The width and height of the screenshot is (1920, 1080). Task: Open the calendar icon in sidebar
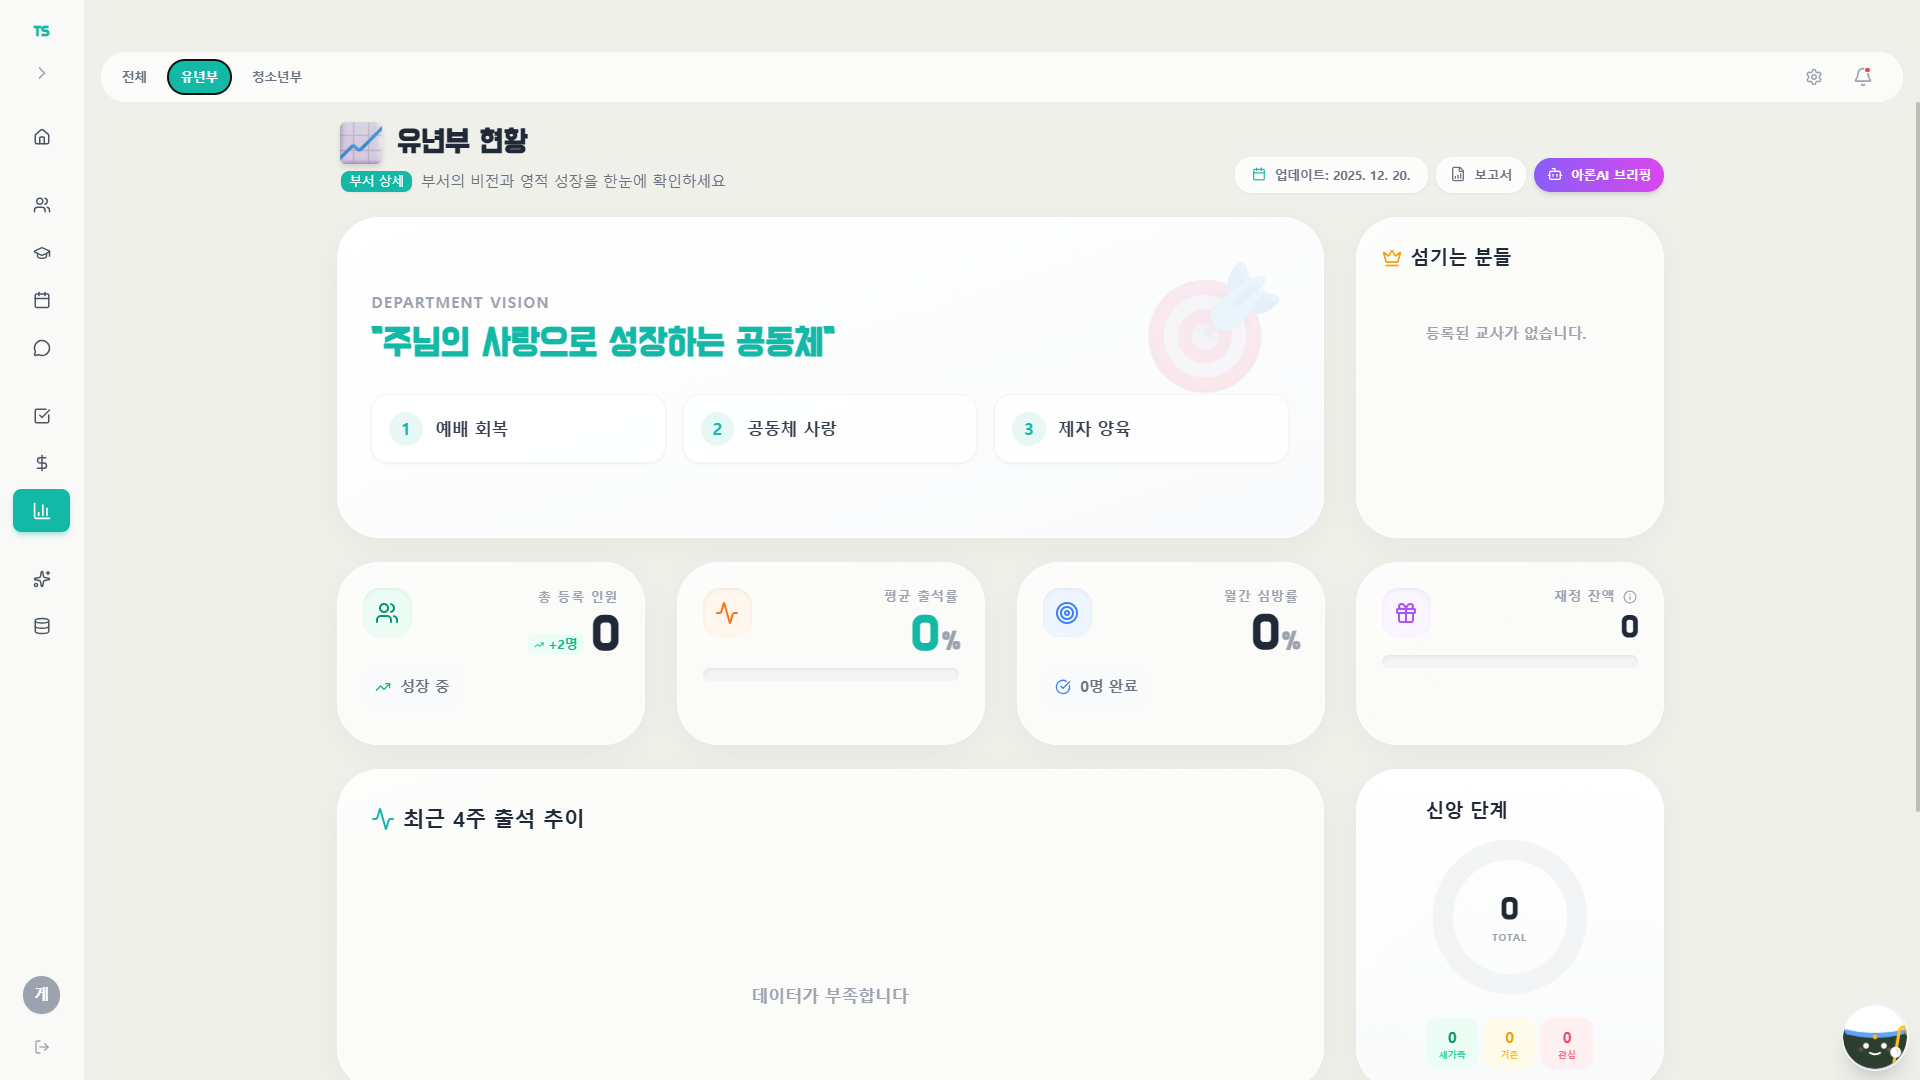coord(42,300)
